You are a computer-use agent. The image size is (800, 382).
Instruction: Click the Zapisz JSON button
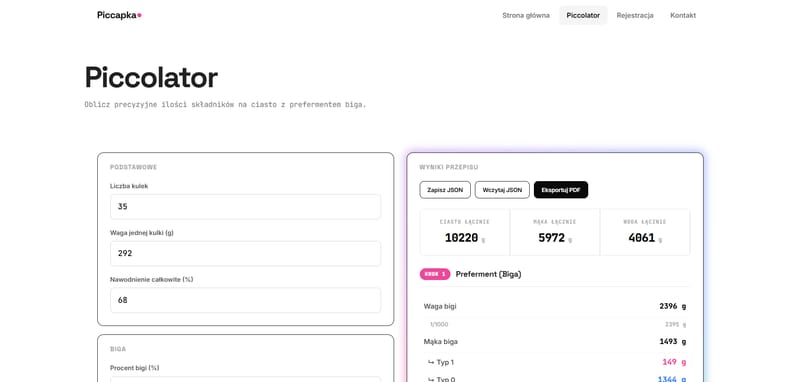click(x=445, y=190)
